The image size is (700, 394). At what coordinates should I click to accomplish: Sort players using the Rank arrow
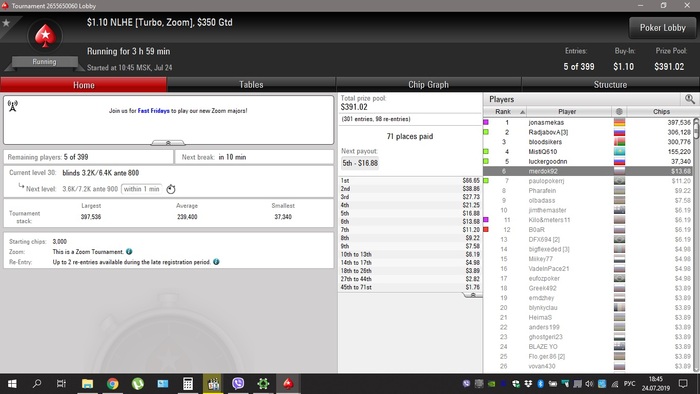(x=522, y=112)
